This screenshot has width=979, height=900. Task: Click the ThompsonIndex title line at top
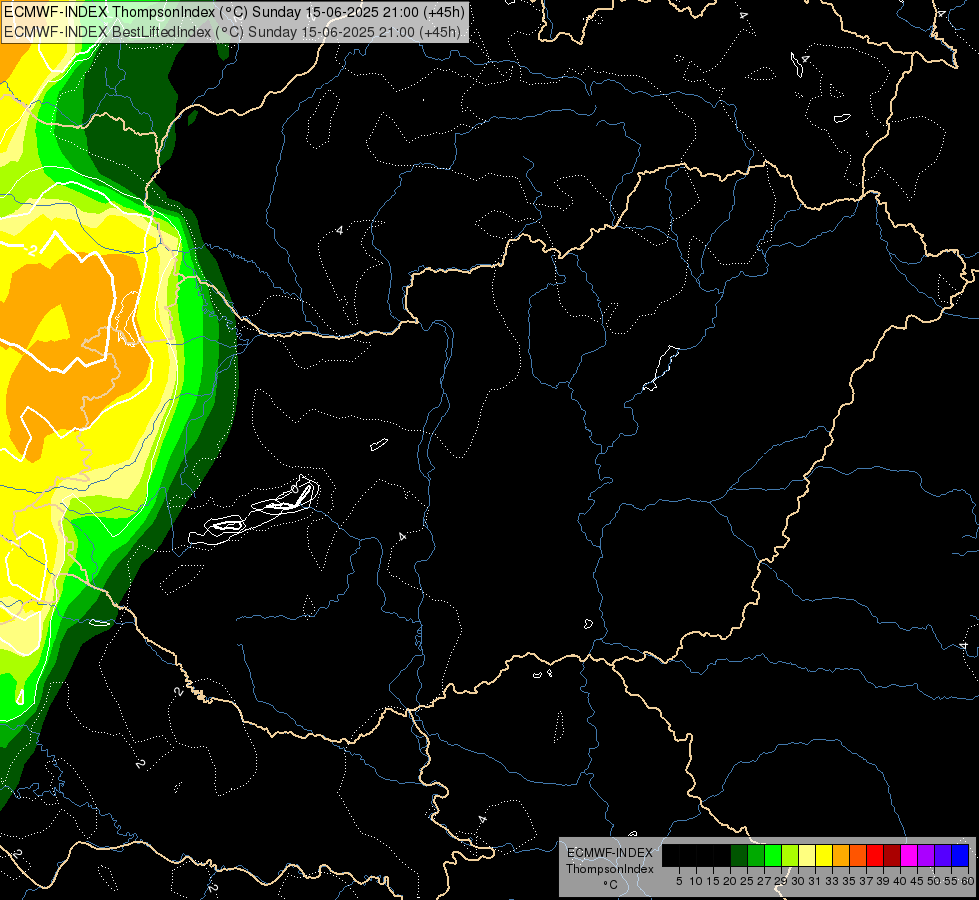[x=234, y=11]
